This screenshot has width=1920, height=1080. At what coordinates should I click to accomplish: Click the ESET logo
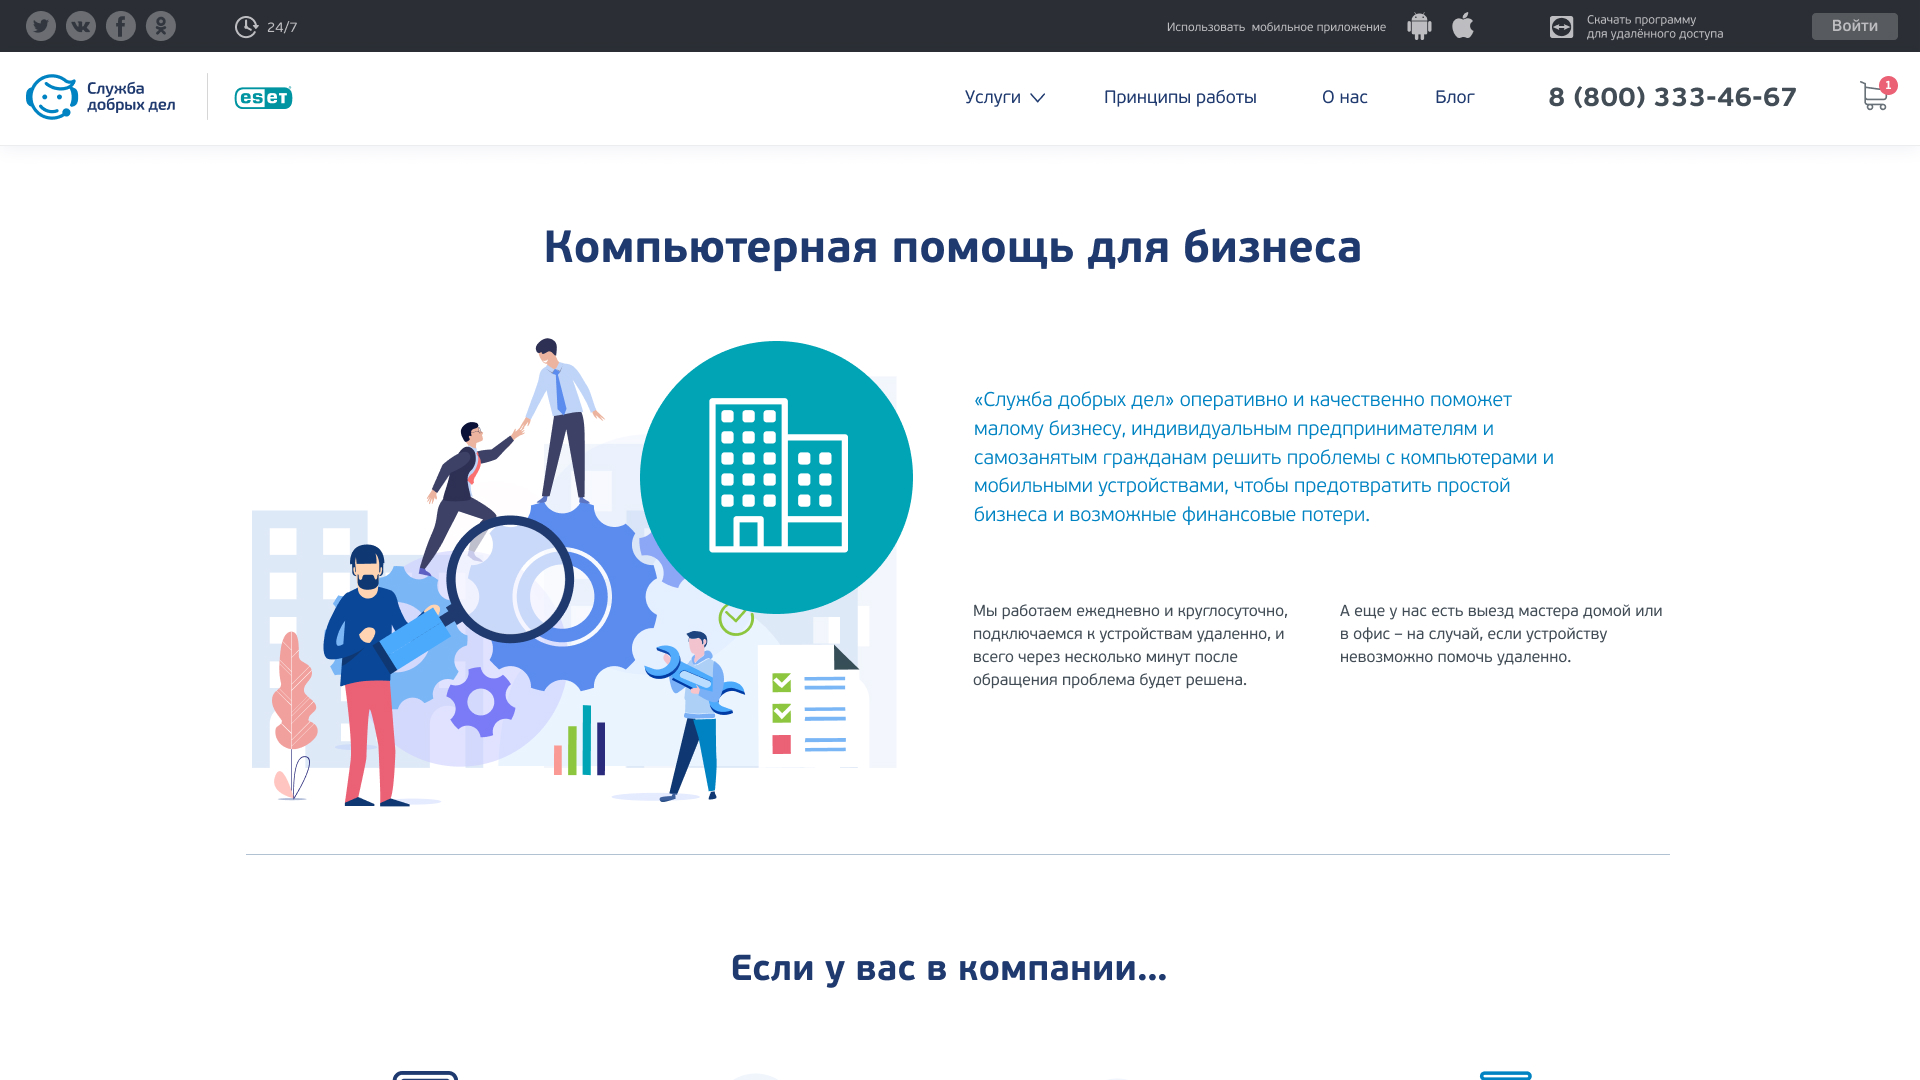(263, 97)
